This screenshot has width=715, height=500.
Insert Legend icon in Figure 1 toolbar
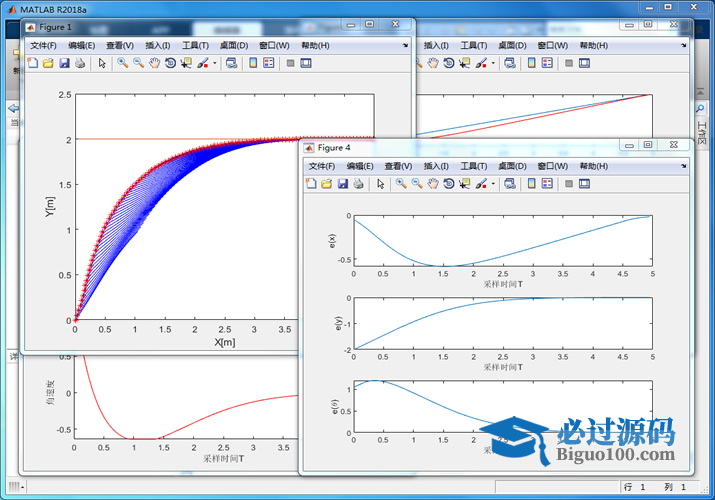click(x=269, y=63)
